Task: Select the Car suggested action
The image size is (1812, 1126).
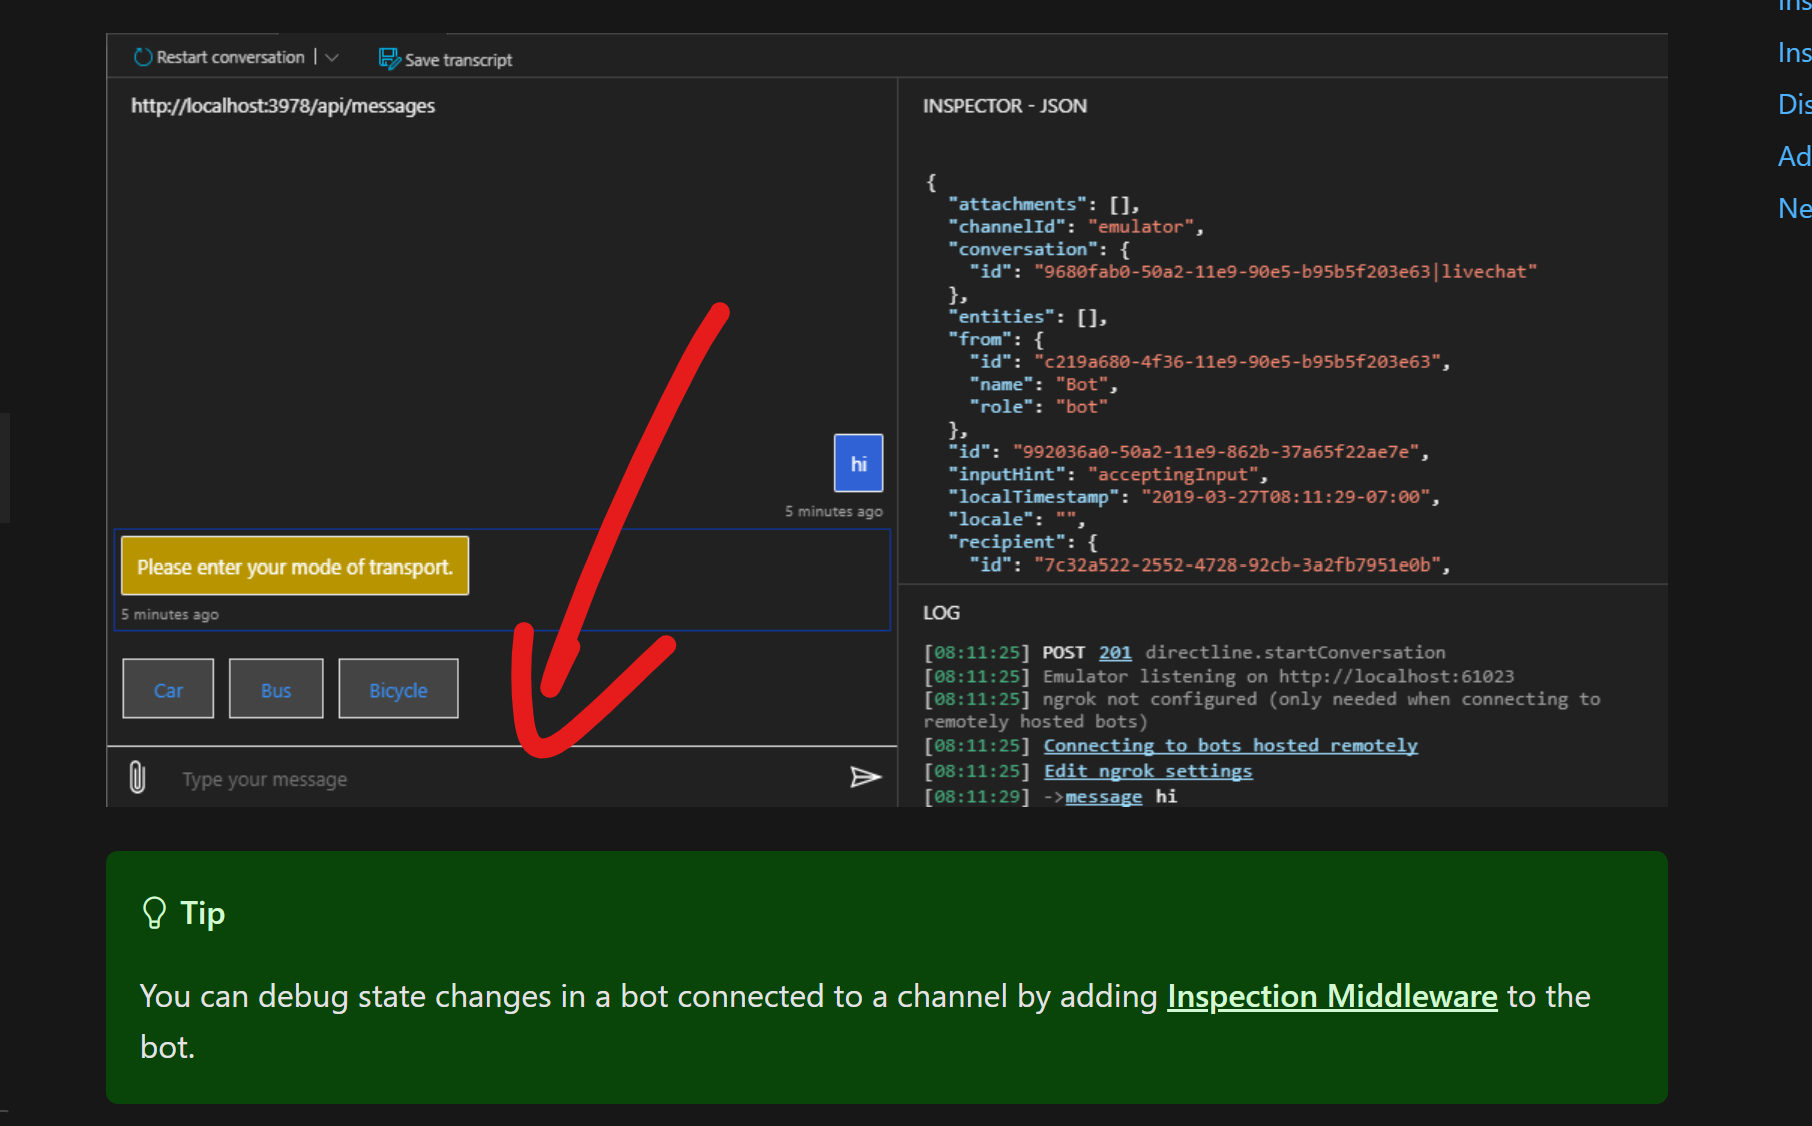Action: click(167, 688)
